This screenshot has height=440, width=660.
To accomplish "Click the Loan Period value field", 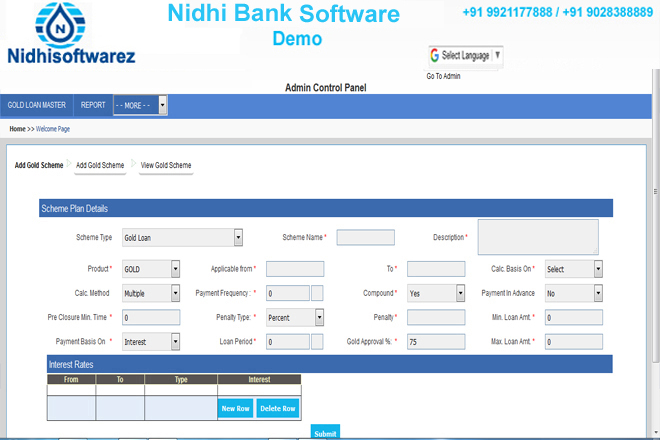I will [288, 342].
